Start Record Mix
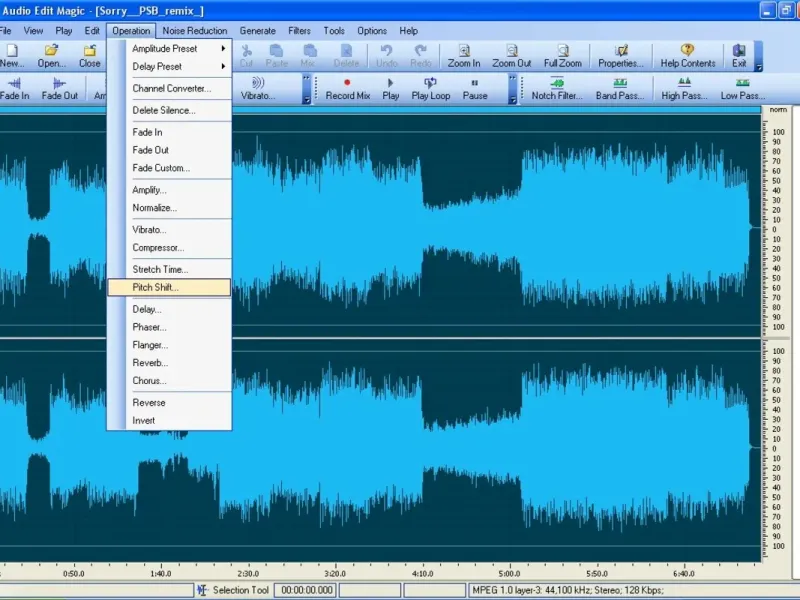The image size is (800, 600). click(347, 88)
